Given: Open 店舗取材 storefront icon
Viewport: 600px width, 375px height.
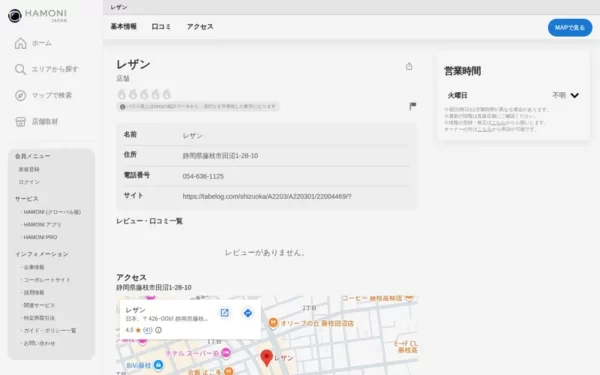Looking at the screenshot, I should 20,122.
